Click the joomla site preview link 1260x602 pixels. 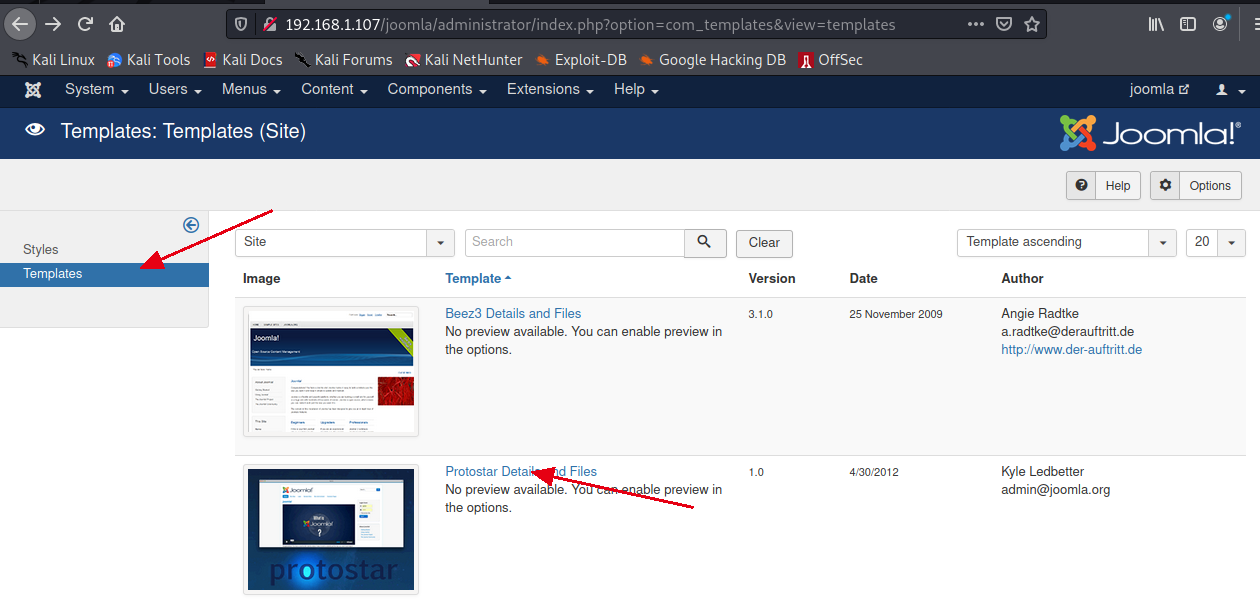tap(1160, 89)
